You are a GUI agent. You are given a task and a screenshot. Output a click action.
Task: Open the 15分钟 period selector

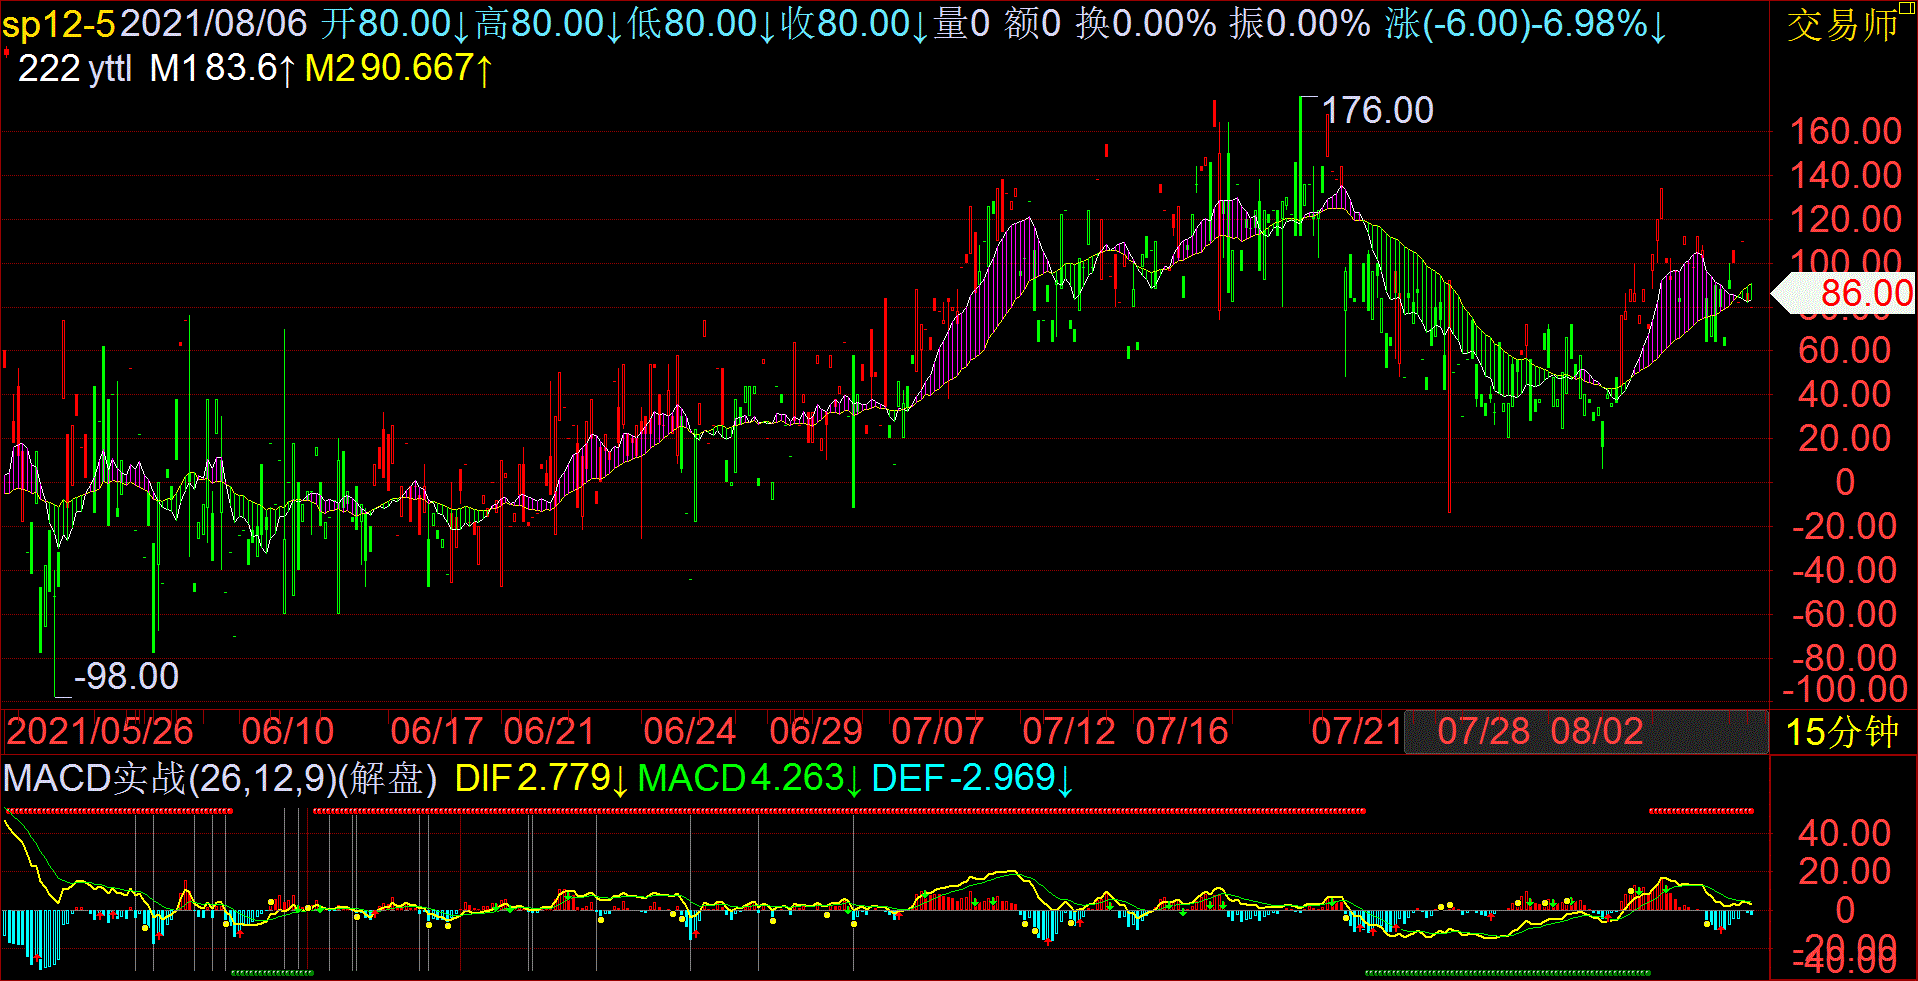(1842, 732)
